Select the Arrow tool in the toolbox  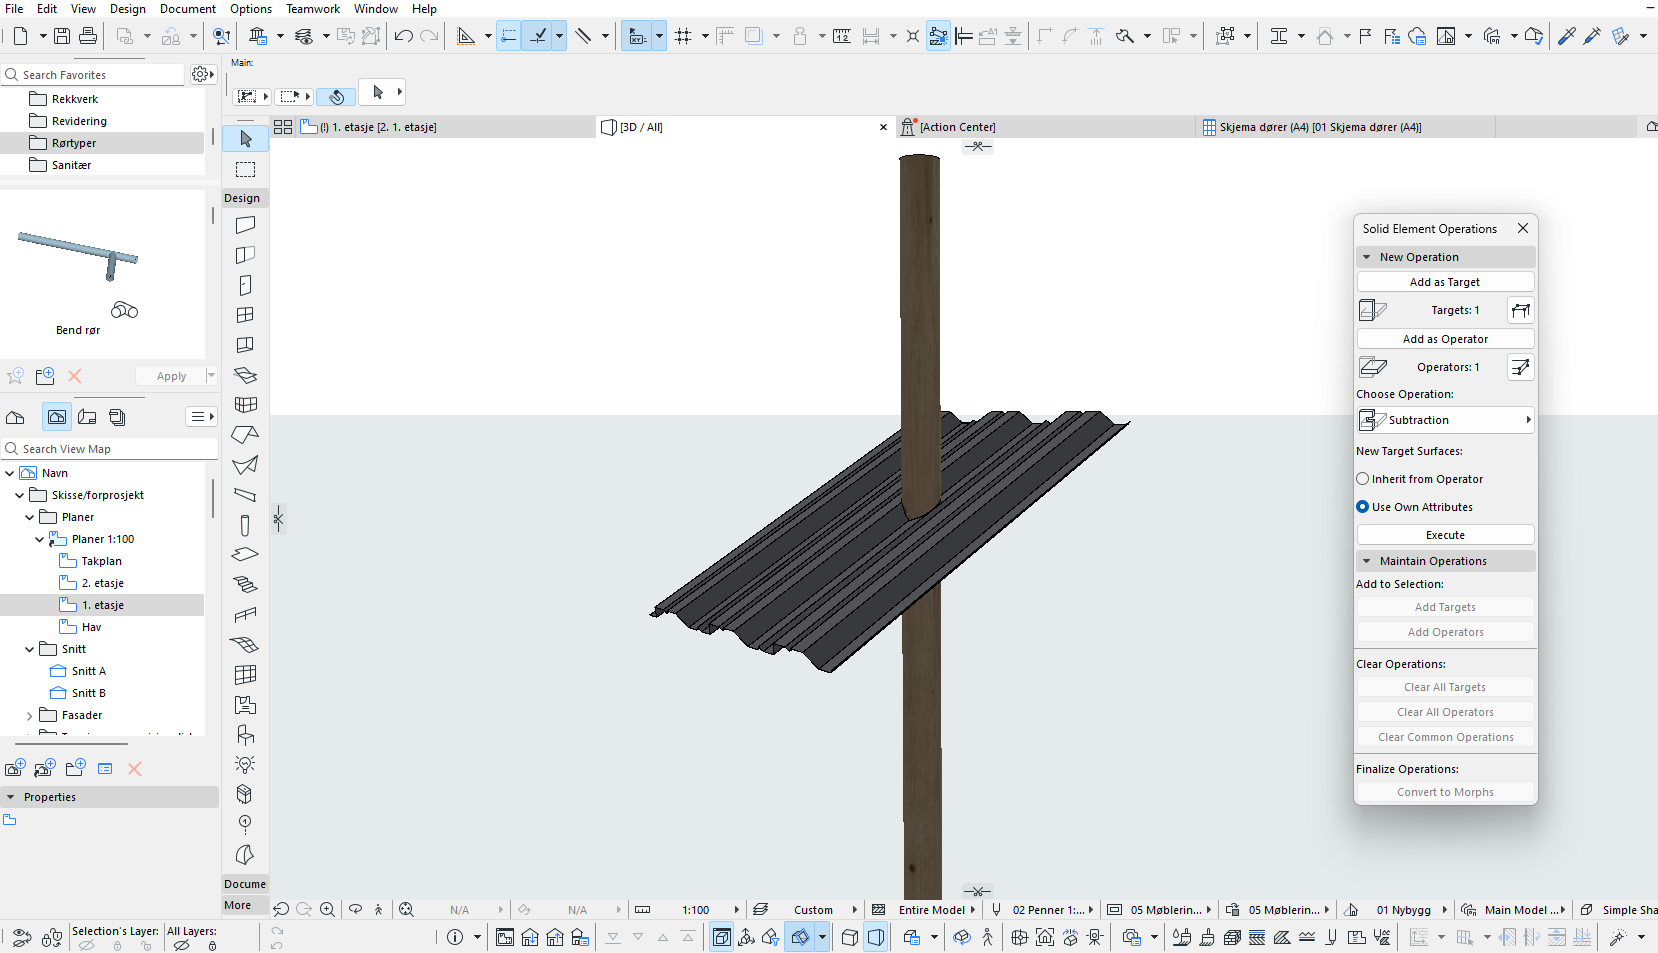click(245, 138)
